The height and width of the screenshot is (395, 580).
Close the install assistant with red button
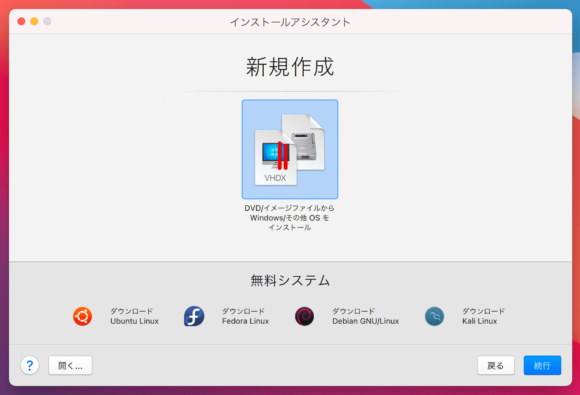[x=21, y=21]
